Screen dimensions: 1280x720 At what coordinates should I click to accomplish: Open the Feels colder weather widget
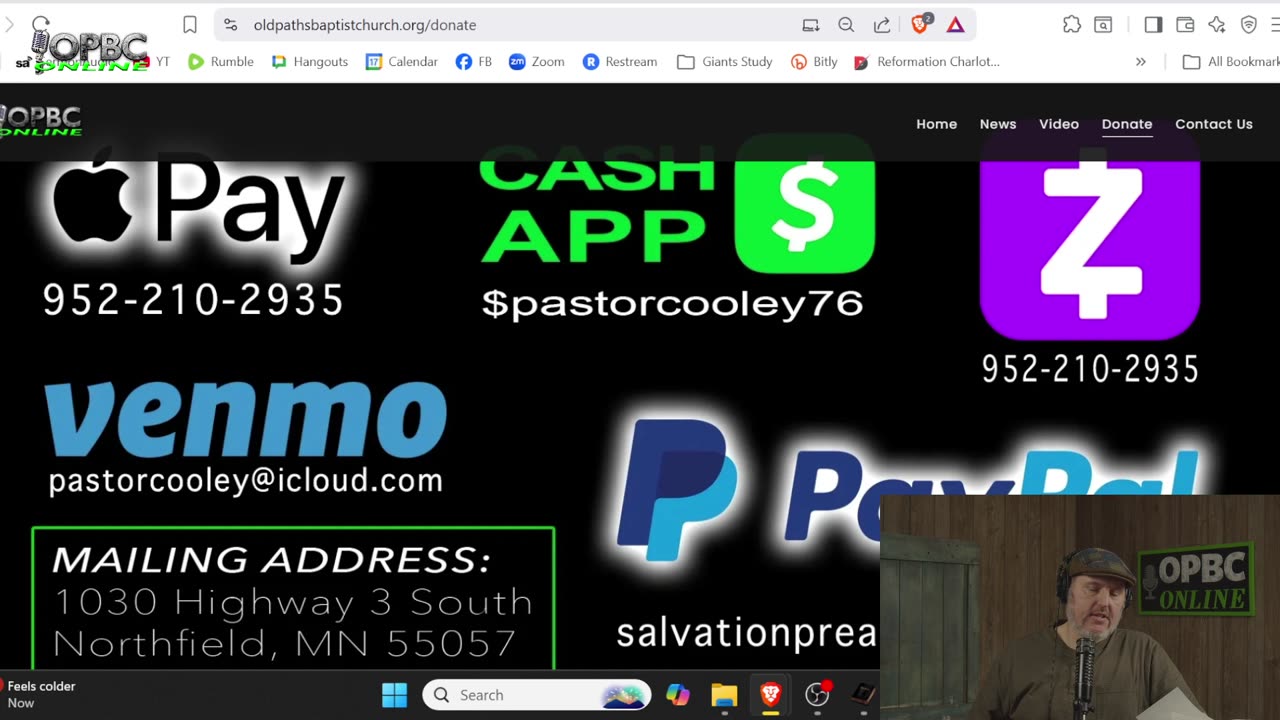click(40, 695)
